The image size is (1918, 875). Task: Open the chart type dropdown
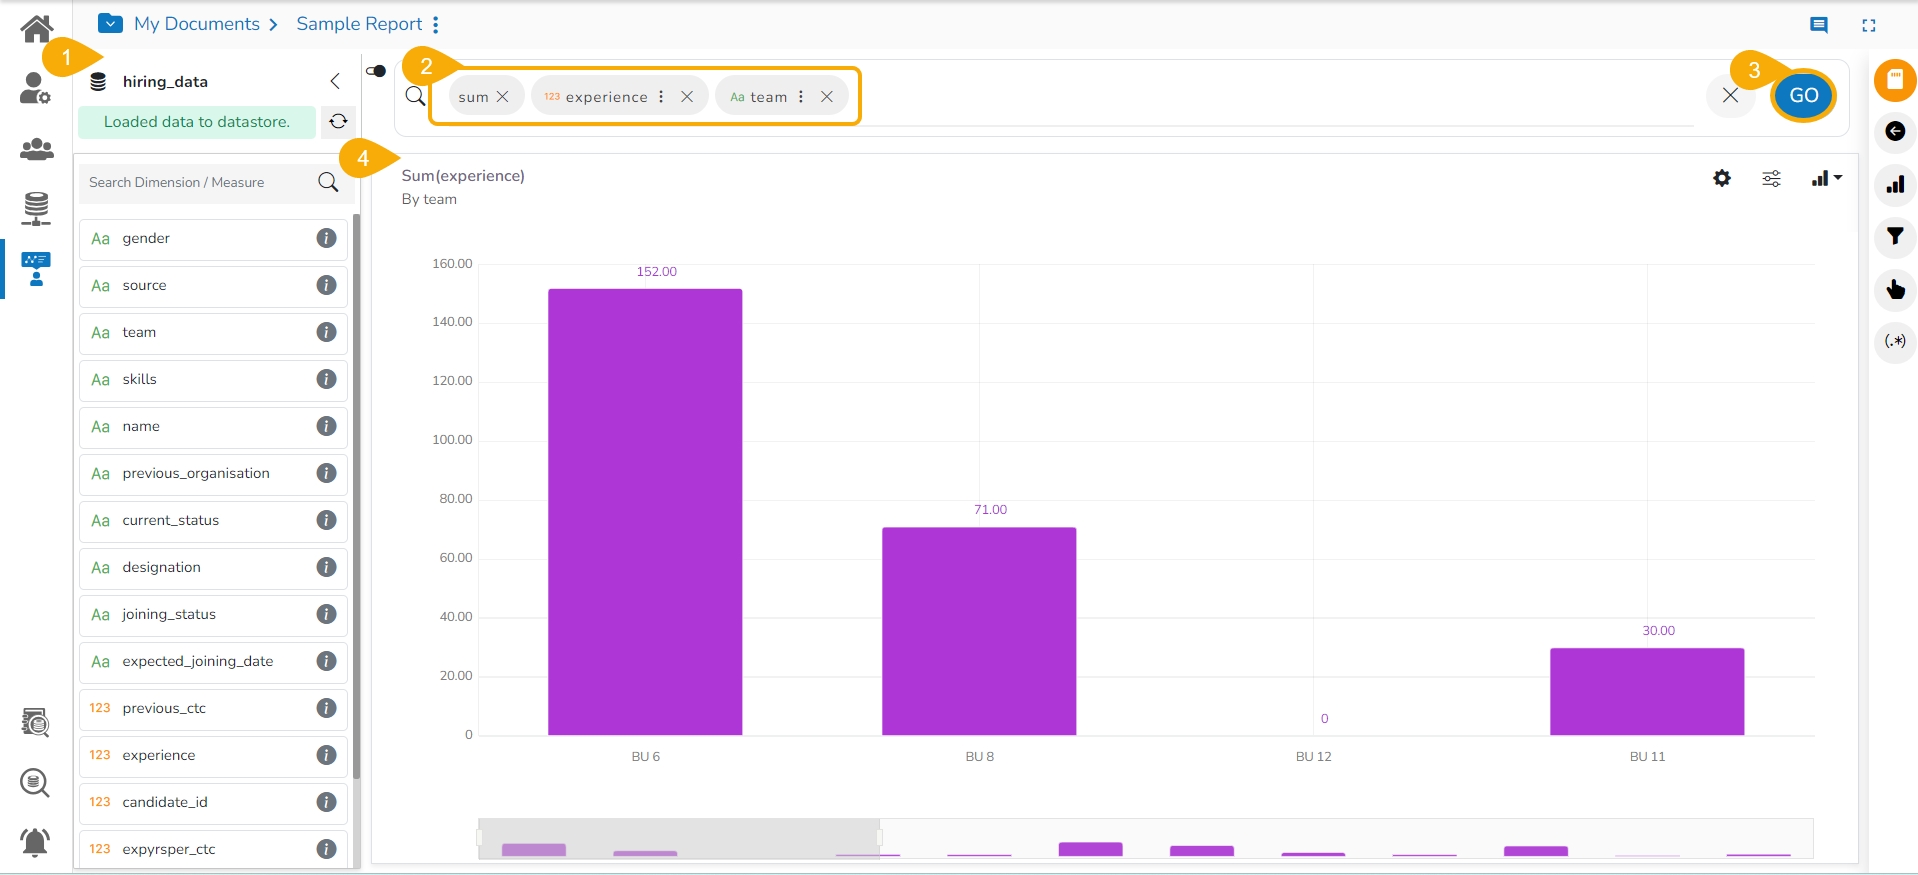click(x=1826, y=178)
